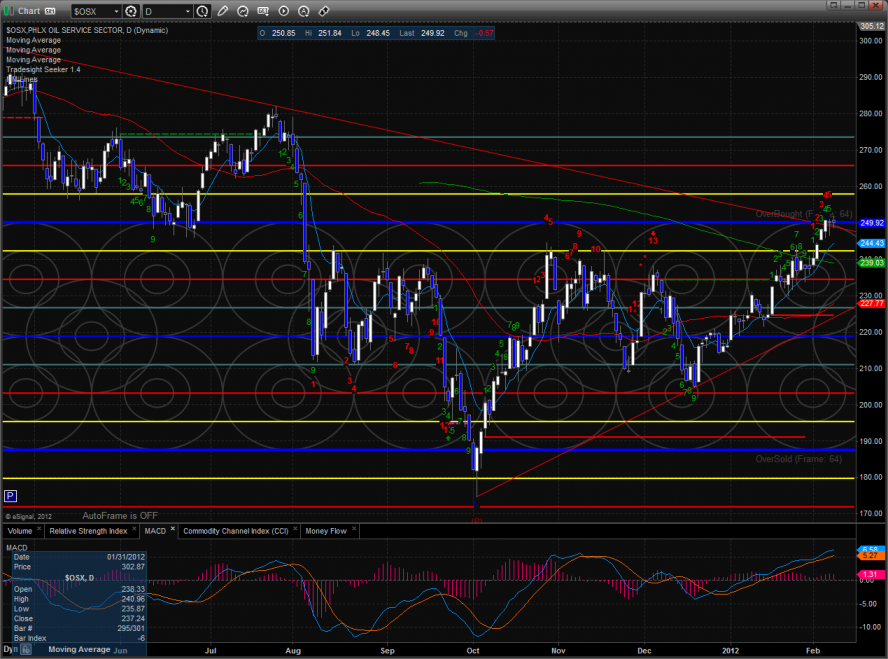Screen dimensions: 888x659
Task: Close the Money Flow tab
Action: click(x=354, y=529)
